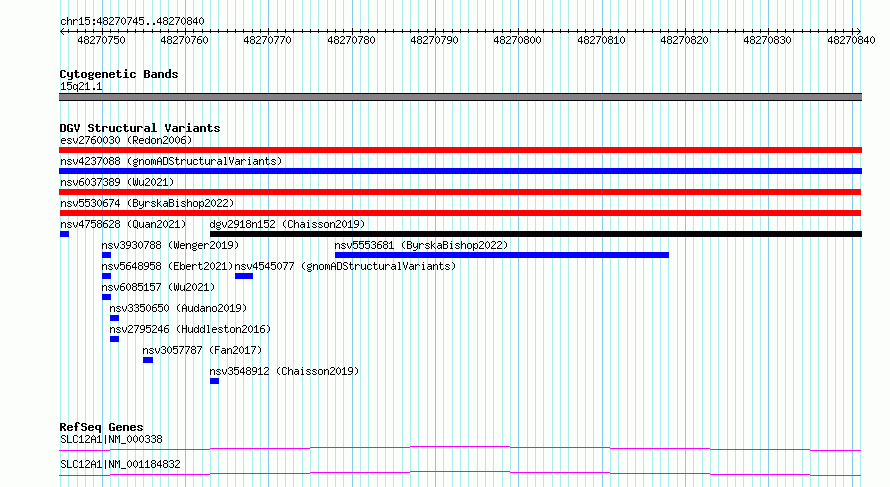Select the blue bar under nsv5553681

[x=502, y=255]
